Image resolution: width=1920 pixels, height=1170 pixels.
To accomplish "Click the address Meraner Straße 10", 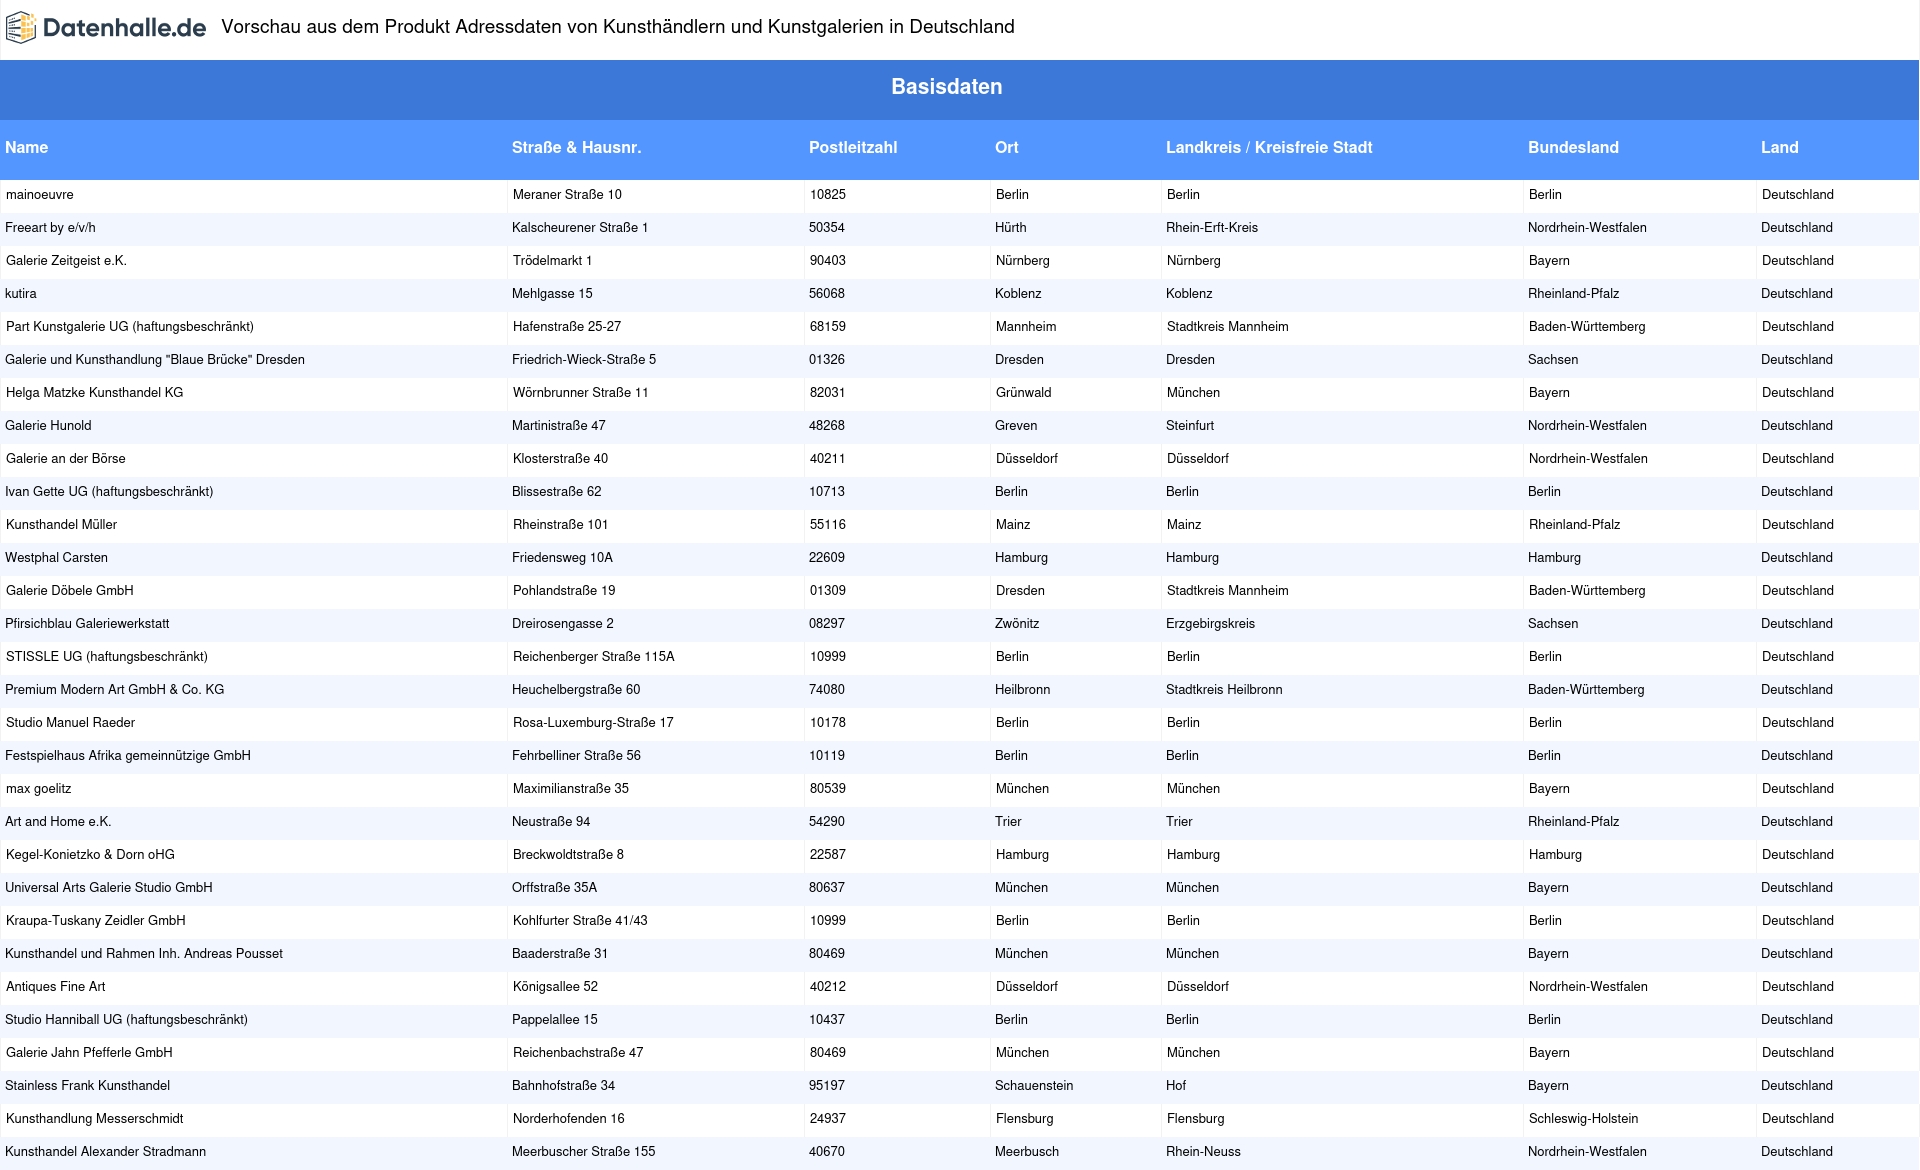I will pyautogui.click(x=567, y=195).
